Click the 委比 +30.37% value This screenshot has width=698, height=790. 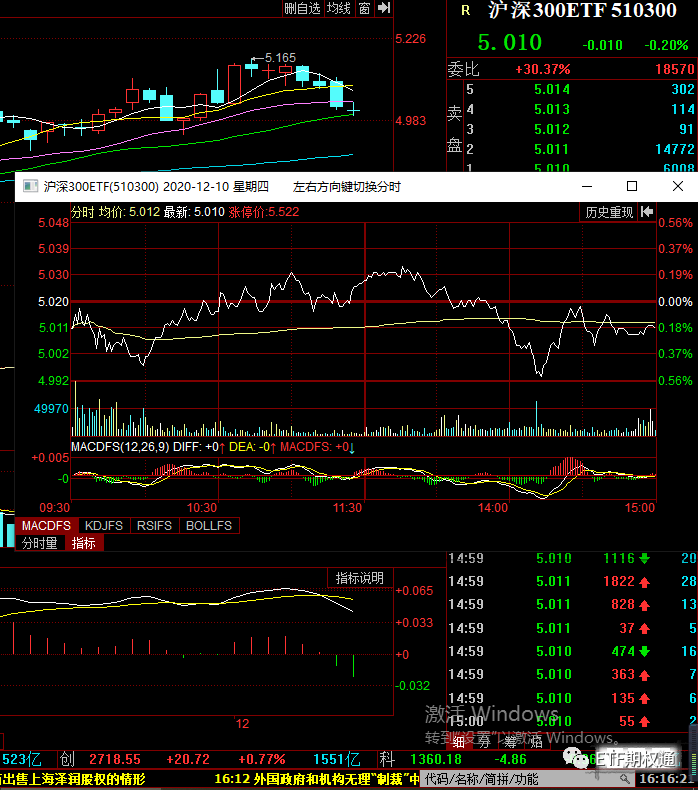pyautogui.click(x=543, y=69)
